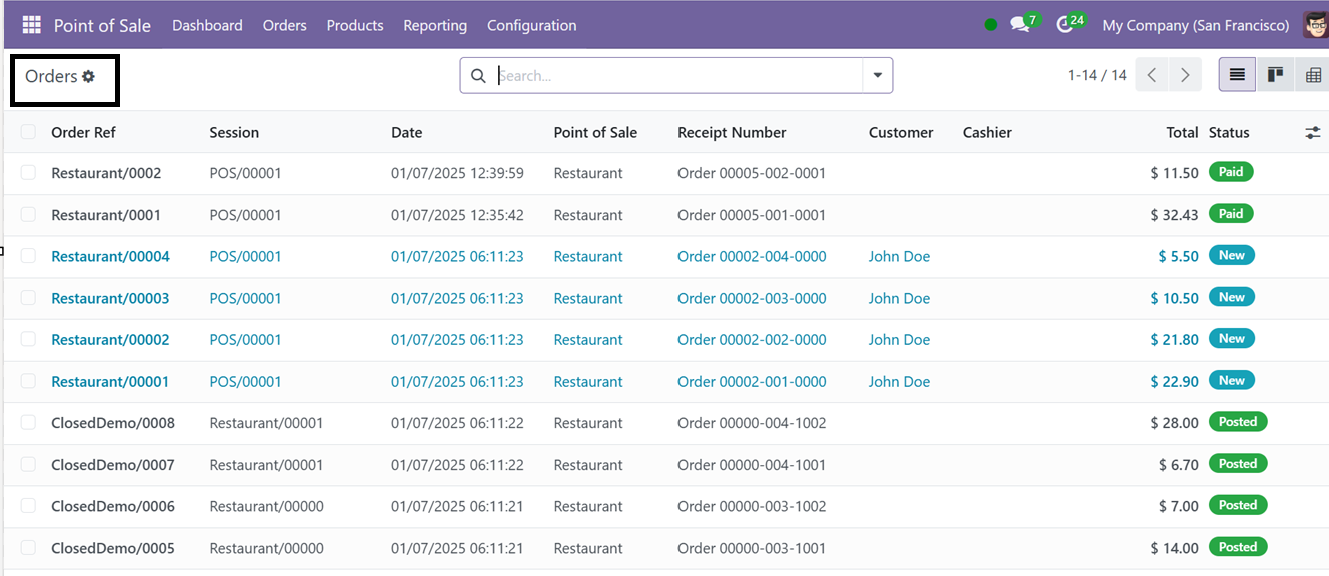The image size is (1329, 576).
Task: Open the Dashboard menu
Action: 207,25
